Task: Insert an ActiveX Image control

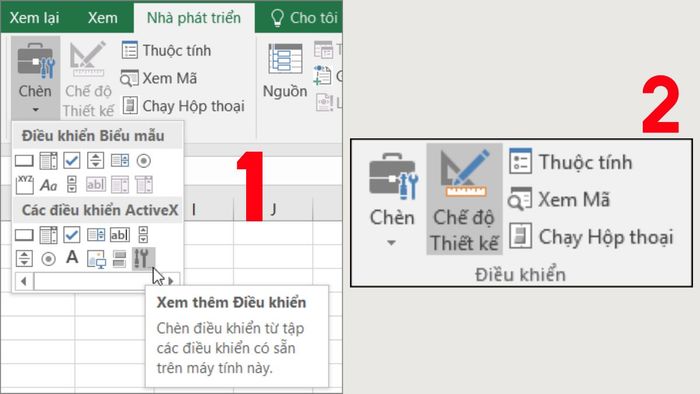Action: (96, 259)
